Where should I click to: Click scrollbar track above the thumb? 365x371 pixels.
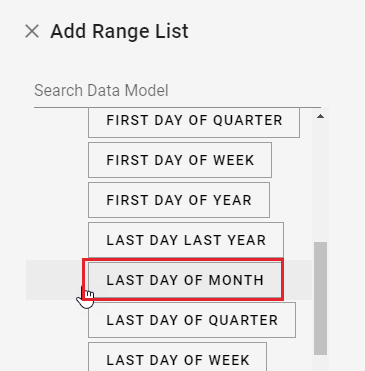(x=320, y=182)
